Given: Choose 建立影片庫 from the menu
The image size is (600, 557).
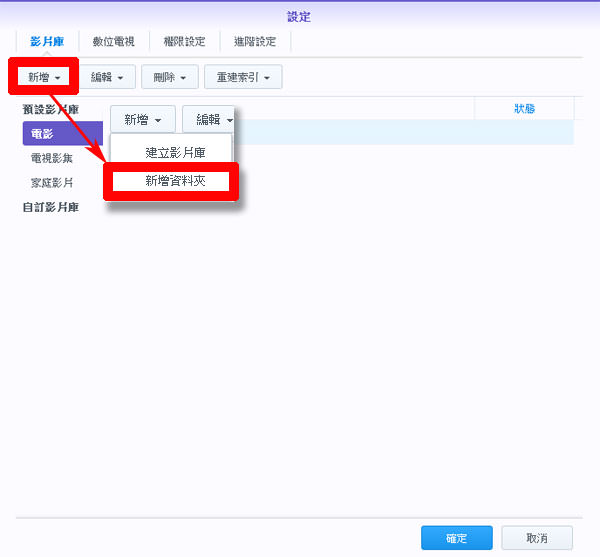Looking at the screenshot, I should coord(175,153).
